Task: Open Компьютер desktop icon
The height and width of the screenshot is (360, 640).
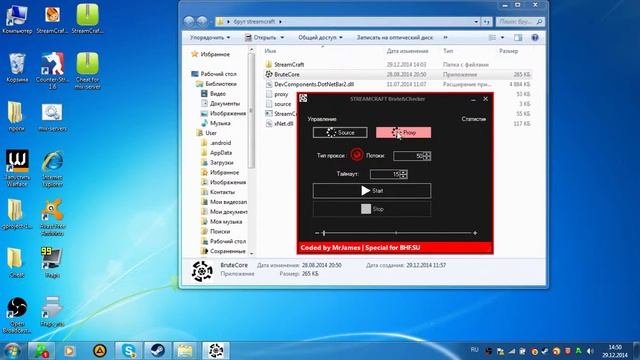Action: click(x=17, y=20)
